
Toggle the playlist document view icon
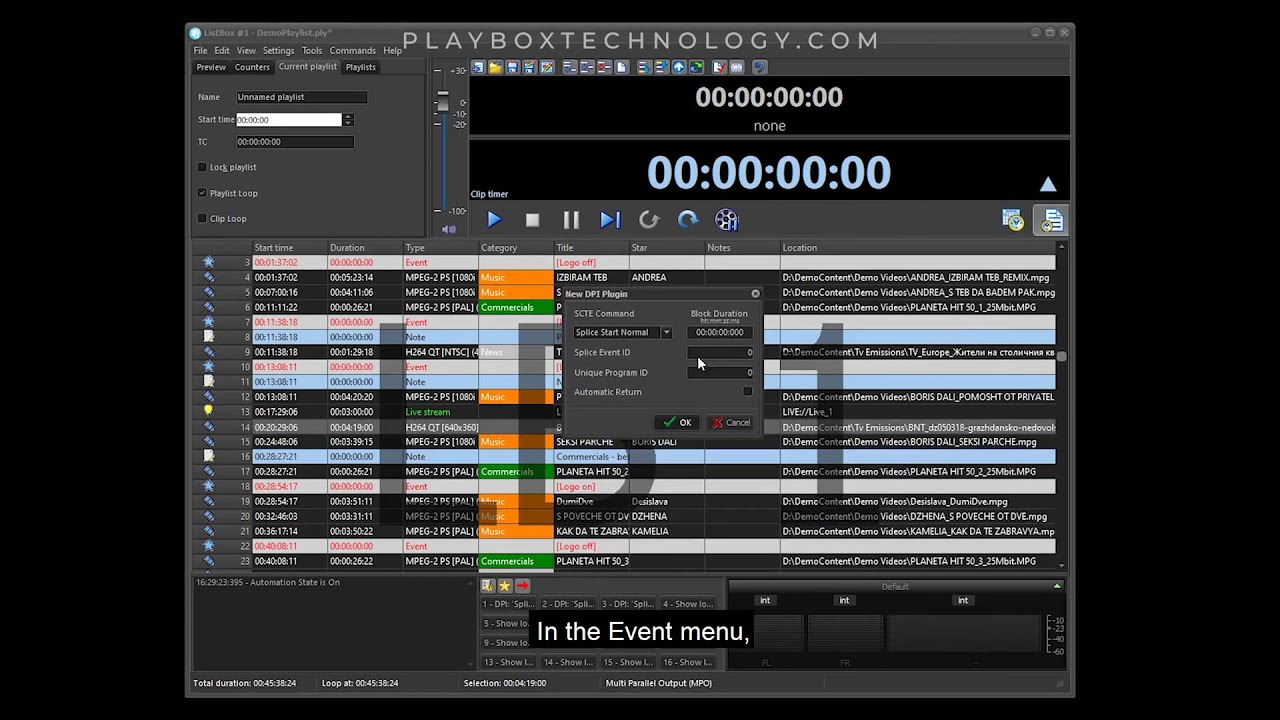point(1052,220)
